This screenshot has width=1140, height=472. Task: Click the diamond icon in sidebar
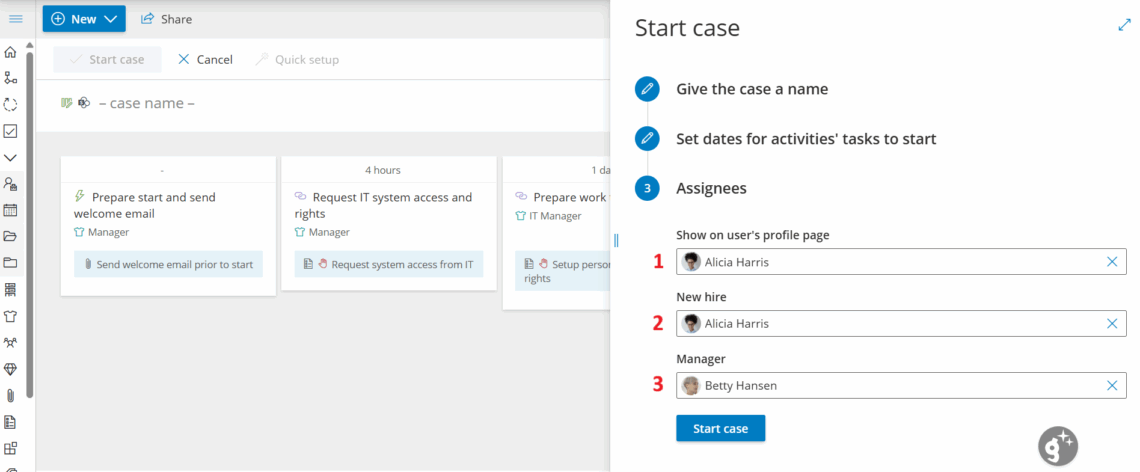[x=11, y=369]
